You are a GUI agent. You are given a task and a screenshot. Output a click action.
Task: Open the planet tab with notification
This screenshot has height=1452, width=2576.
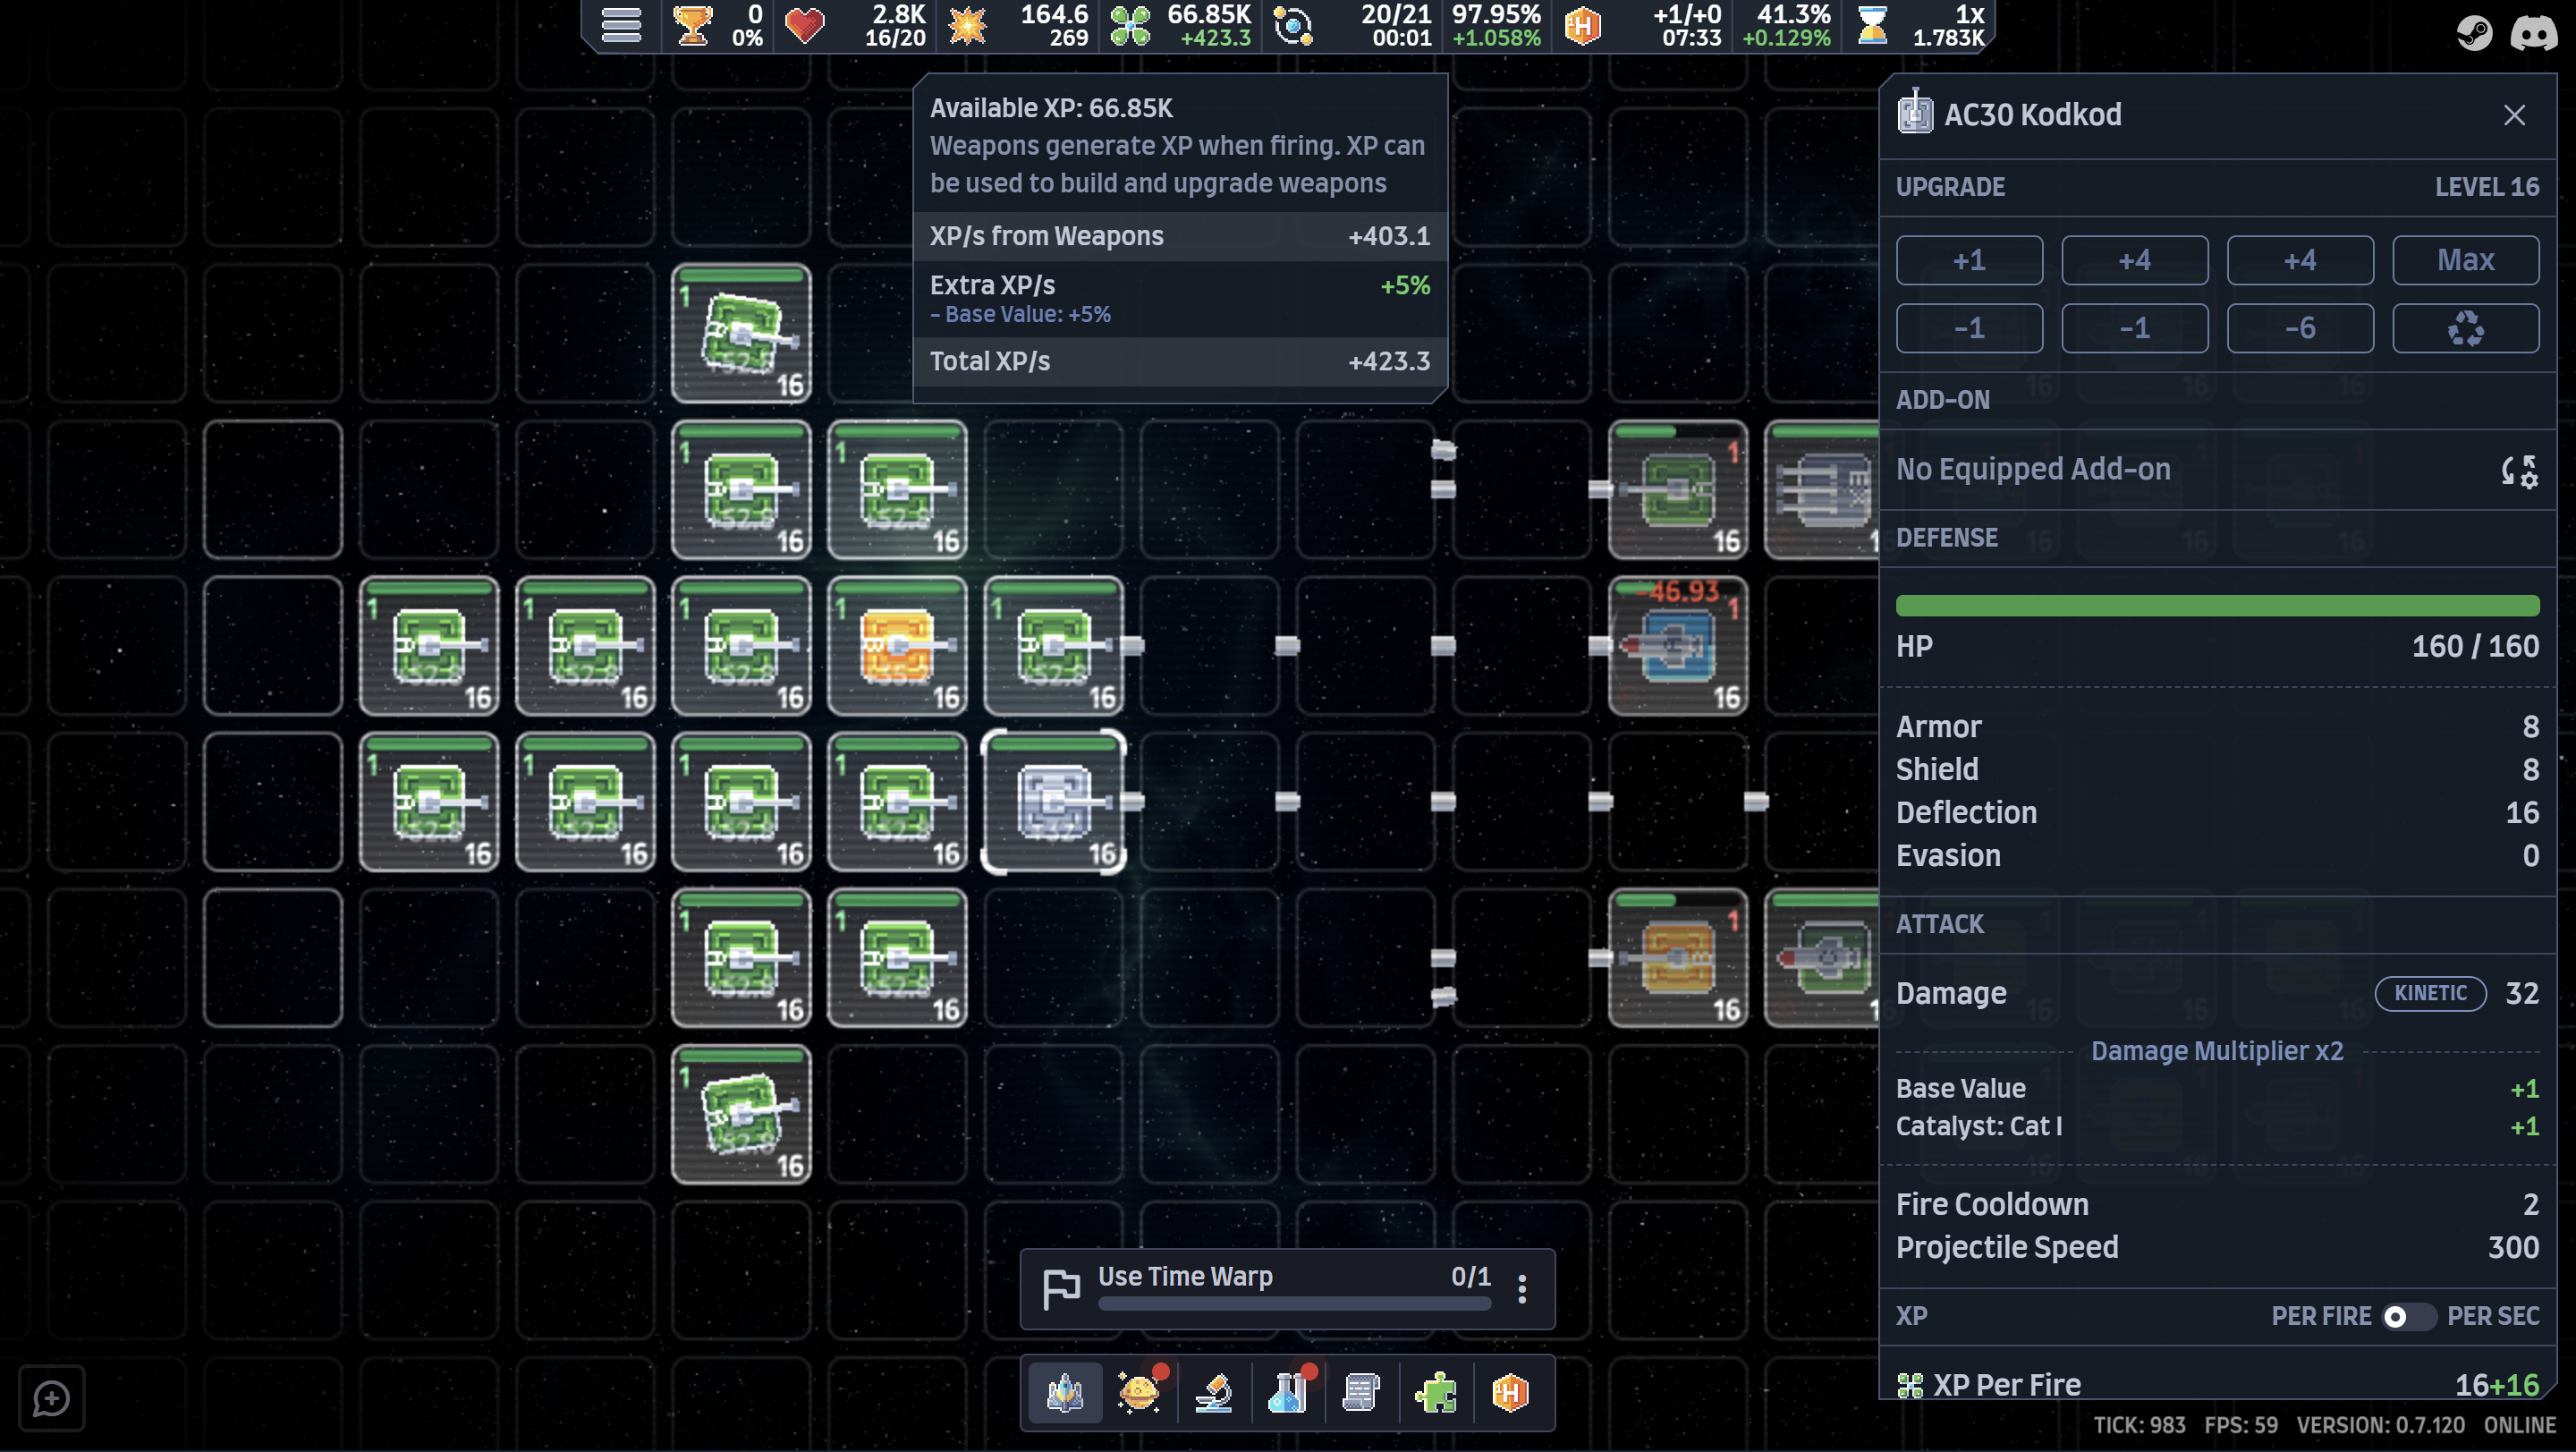coord(1139,1392)
